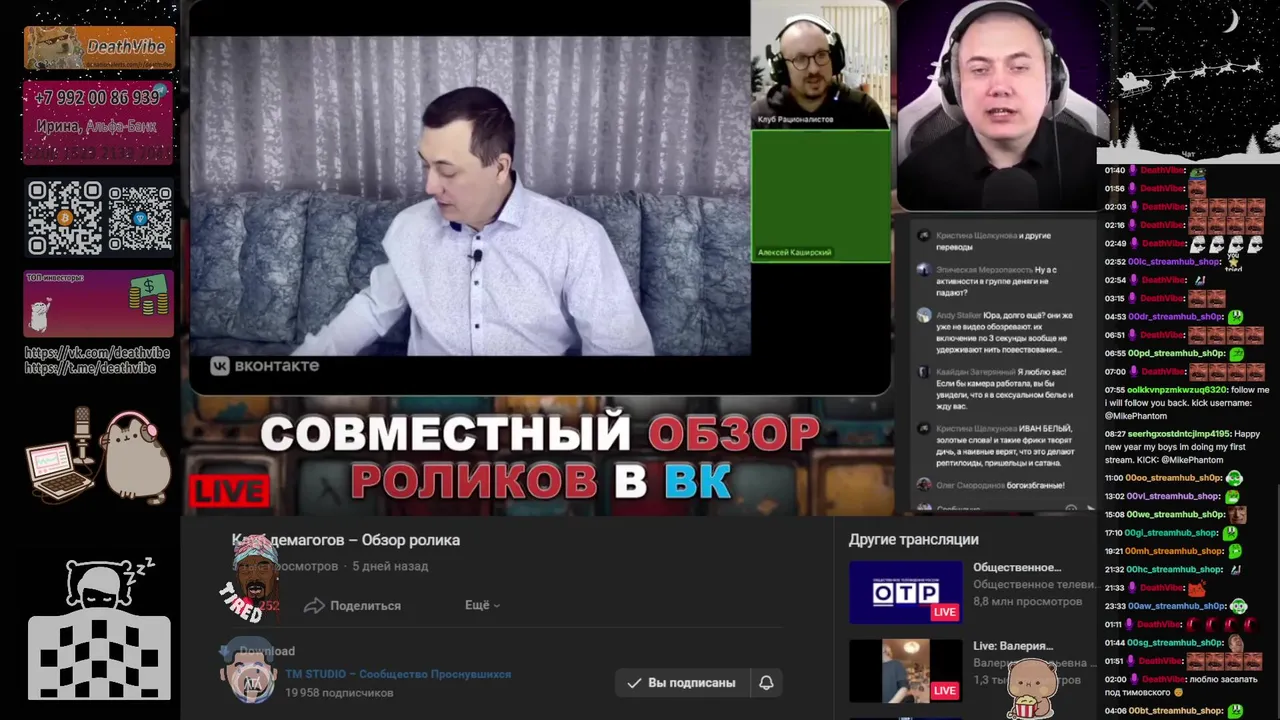Click the crescent moon icon
Screen dimensions: 1280x720
1231,20
